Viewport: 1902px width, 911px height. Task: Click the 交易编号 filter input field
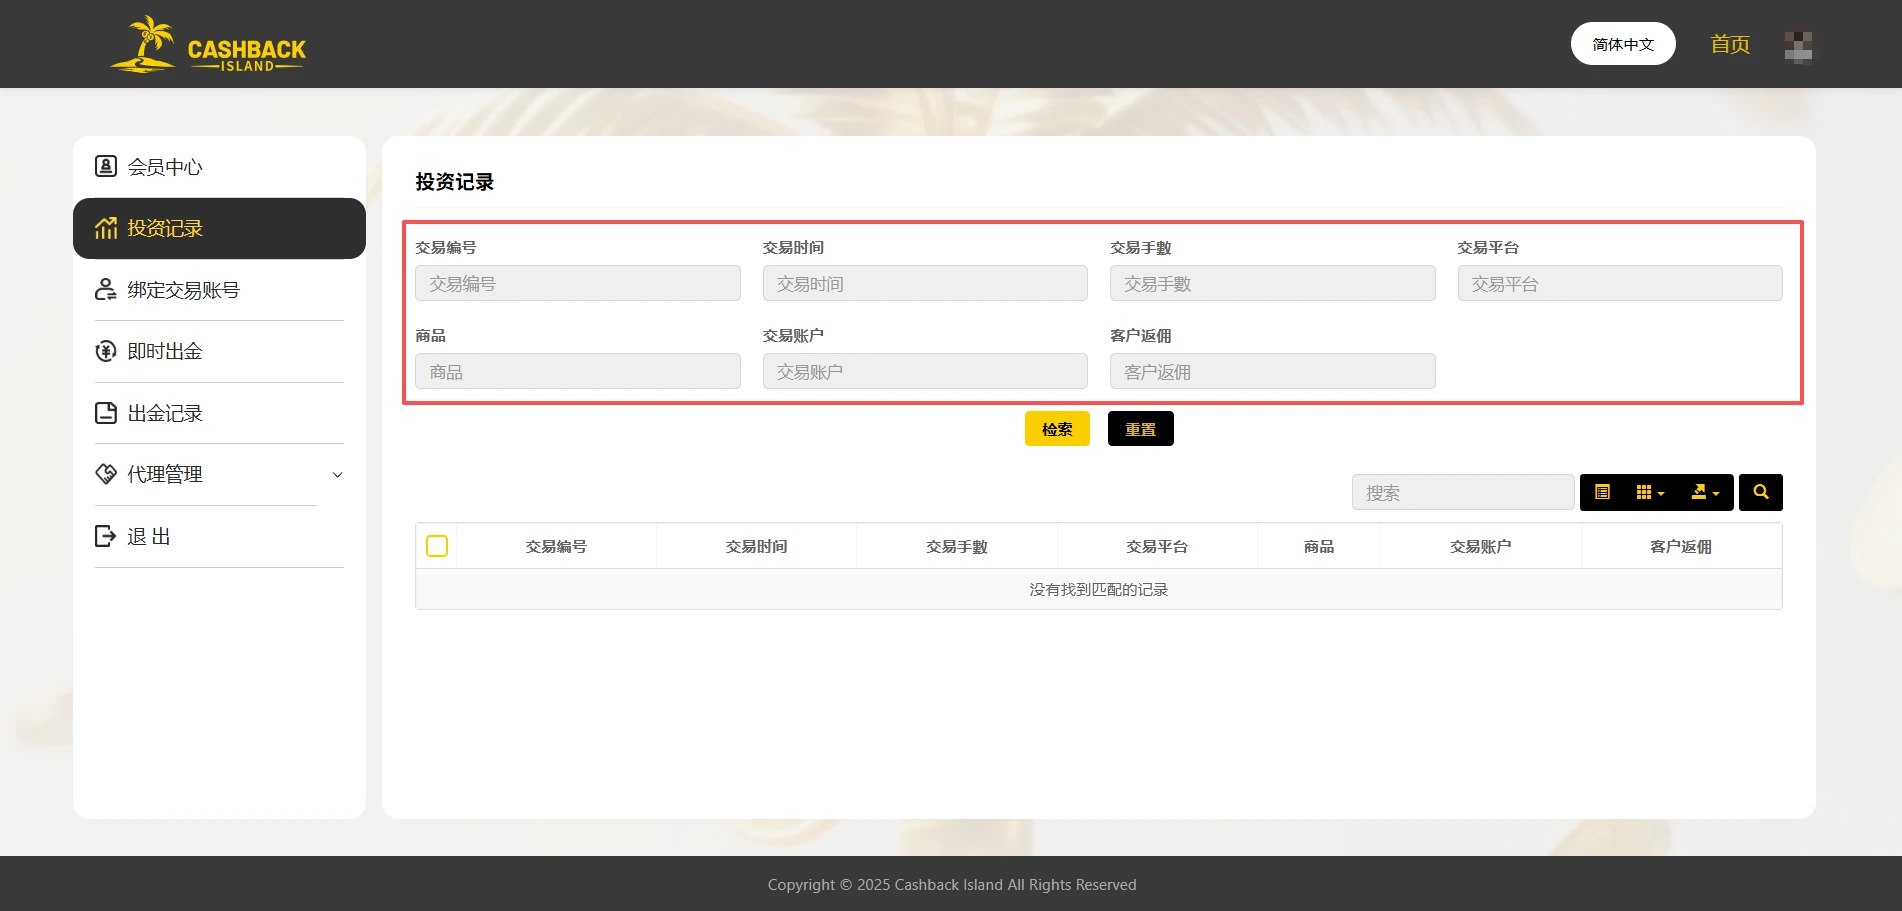click(577, 283)
